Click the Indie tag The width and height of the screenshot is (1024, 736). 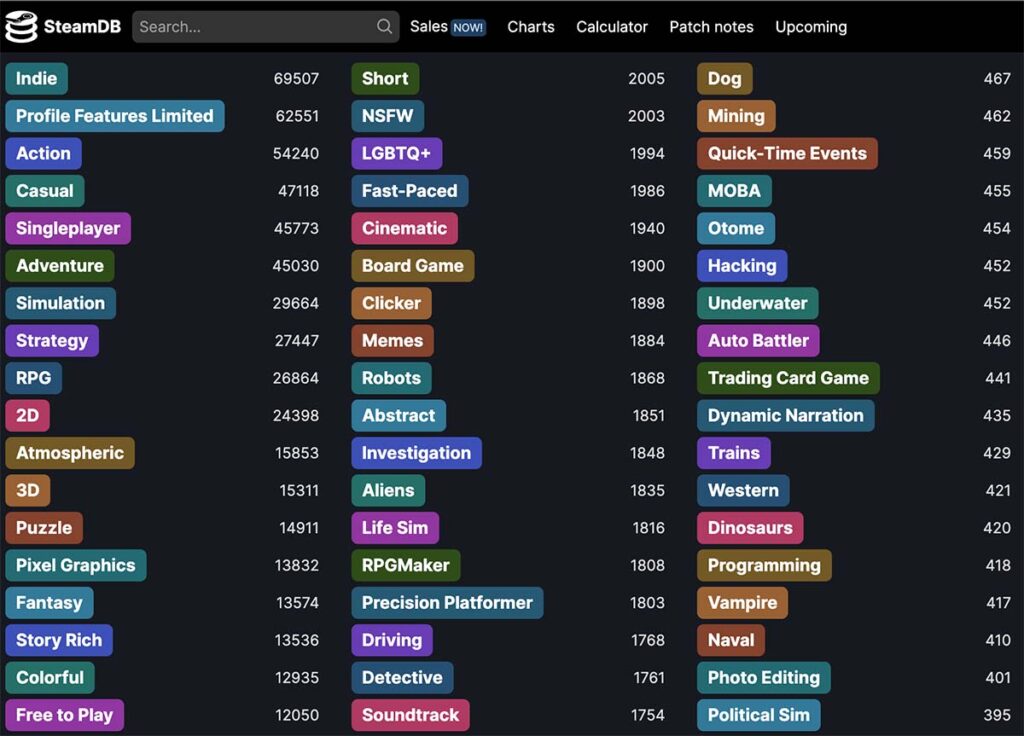tap(37, 78)
